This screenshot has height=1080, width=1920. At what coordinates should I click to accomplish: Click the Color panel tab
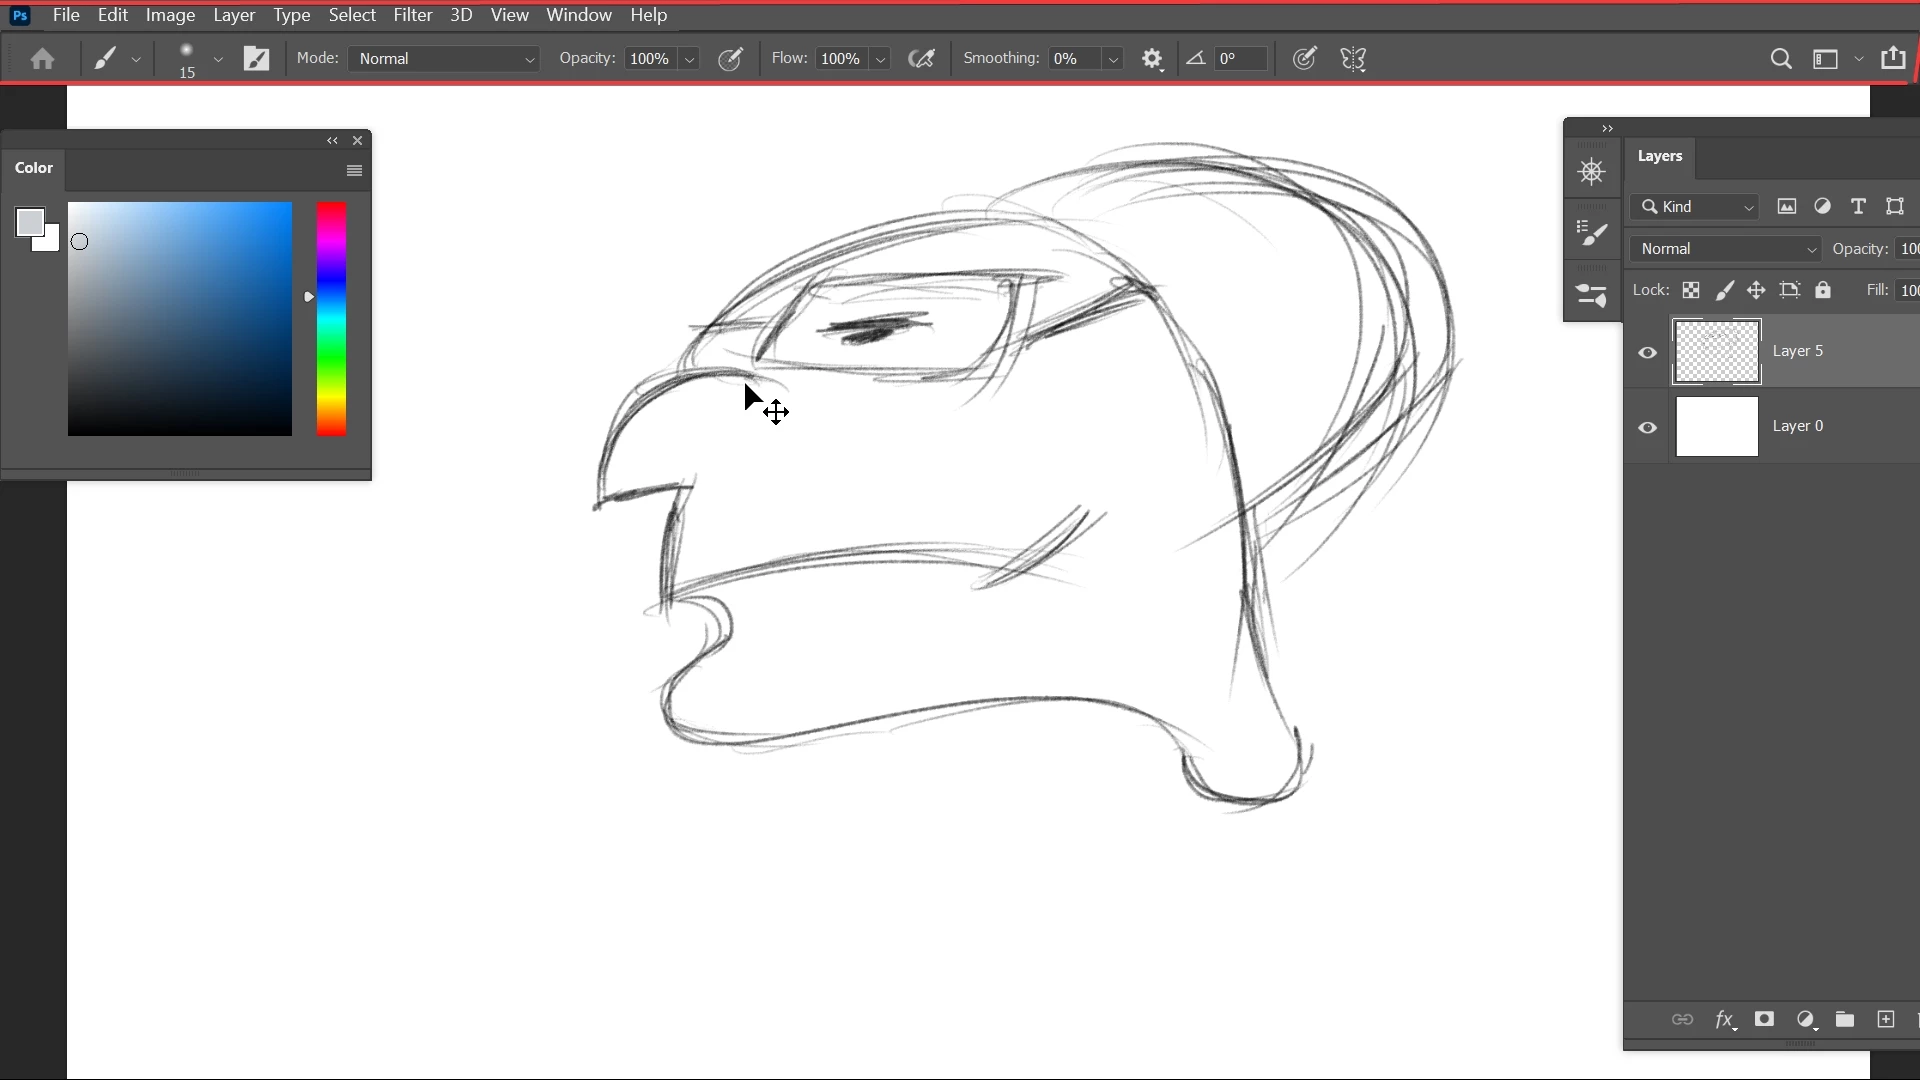click(x=34, y=168)
